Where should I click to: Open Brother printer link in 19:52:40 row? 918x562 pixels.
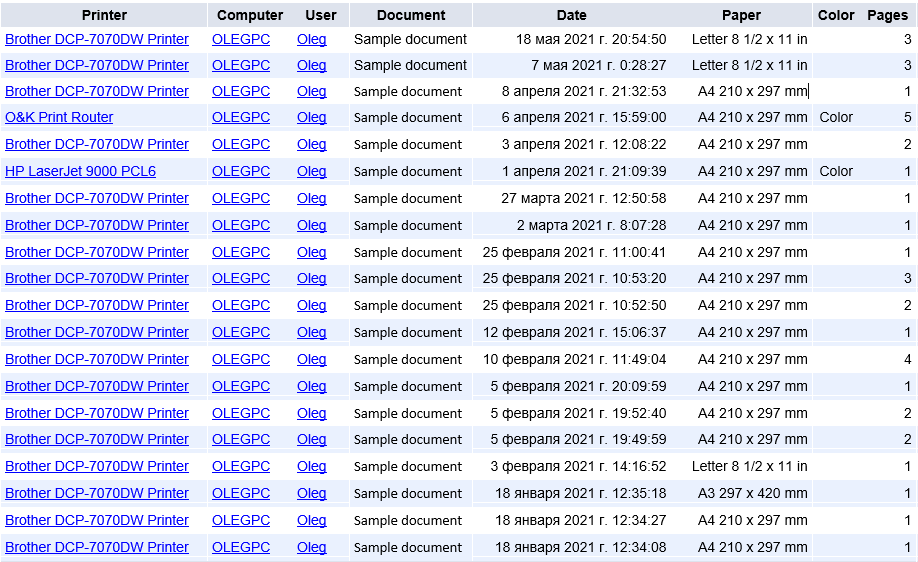click(97, 413)
